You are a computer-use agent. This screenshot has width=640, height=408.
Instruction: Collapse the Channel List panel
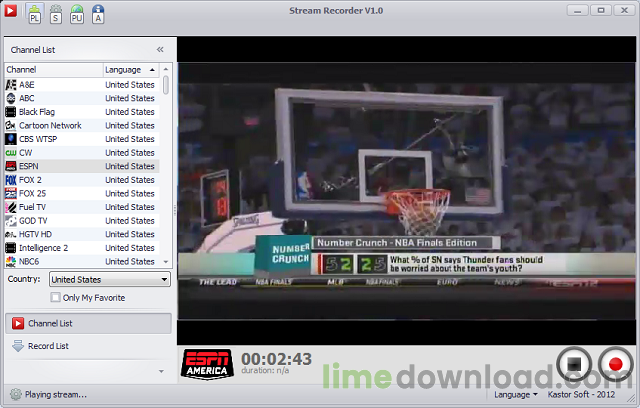click(x=160, y=48)
